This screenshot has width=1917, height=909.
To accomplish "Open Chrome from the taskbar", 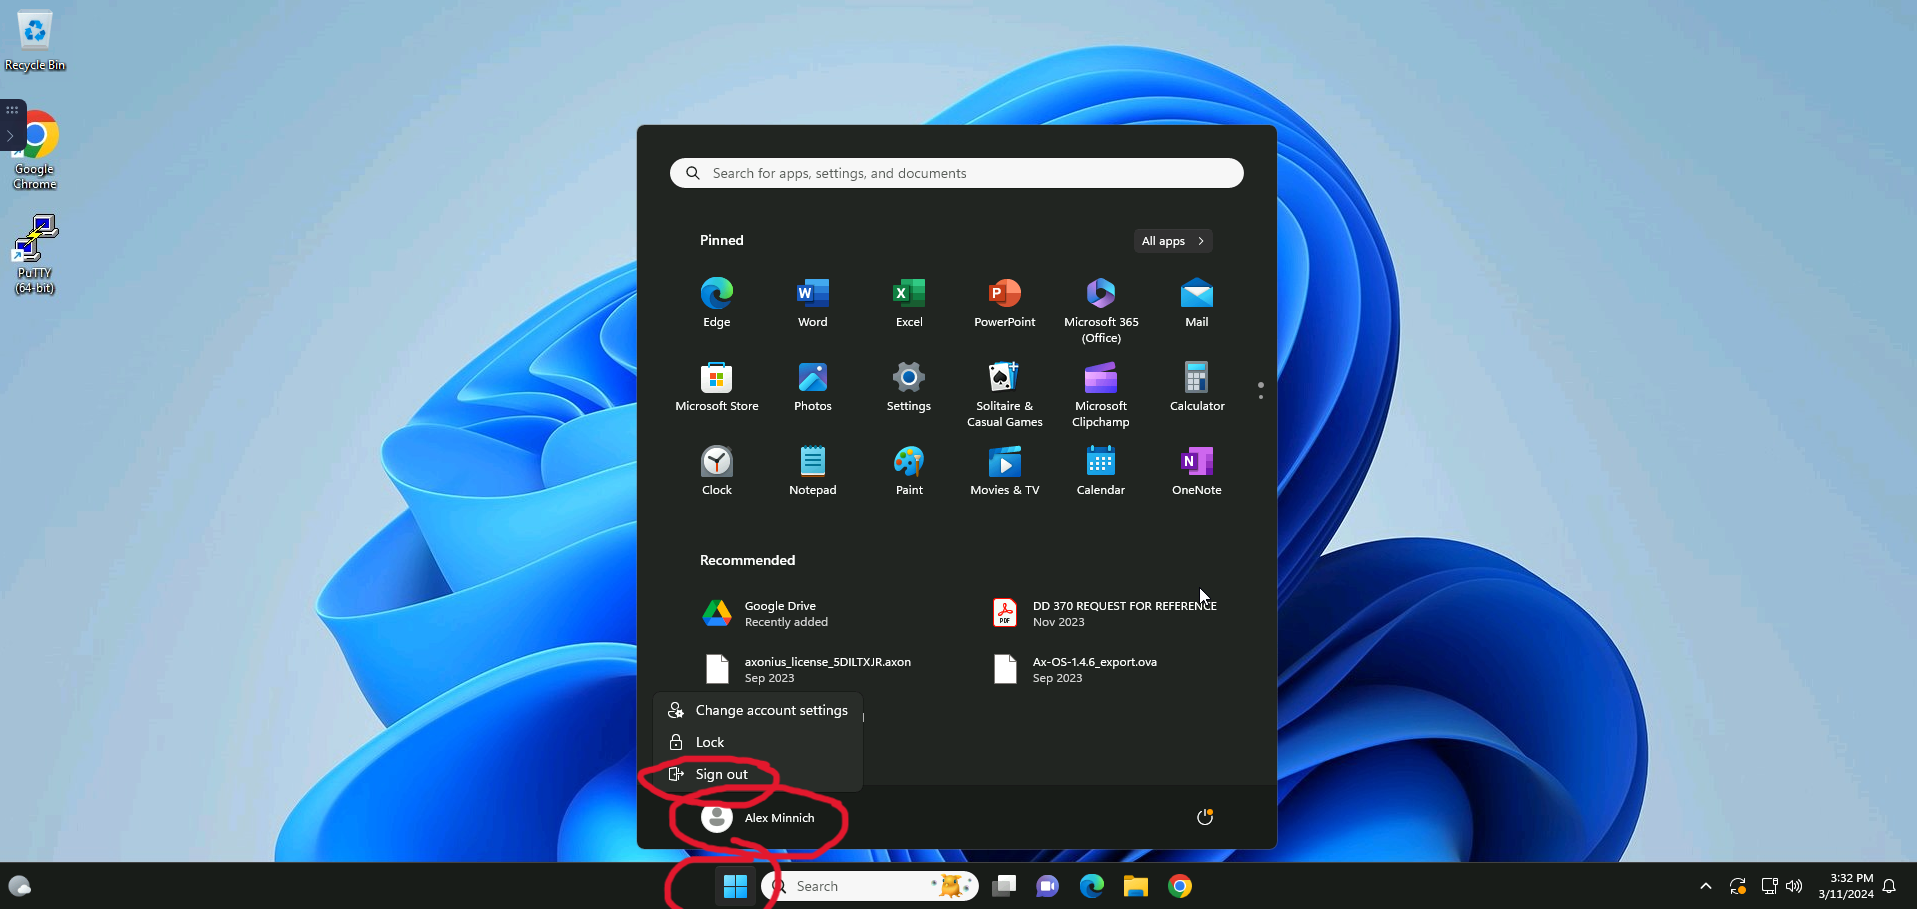I will pyautogui.click(x=1180, y=886).
